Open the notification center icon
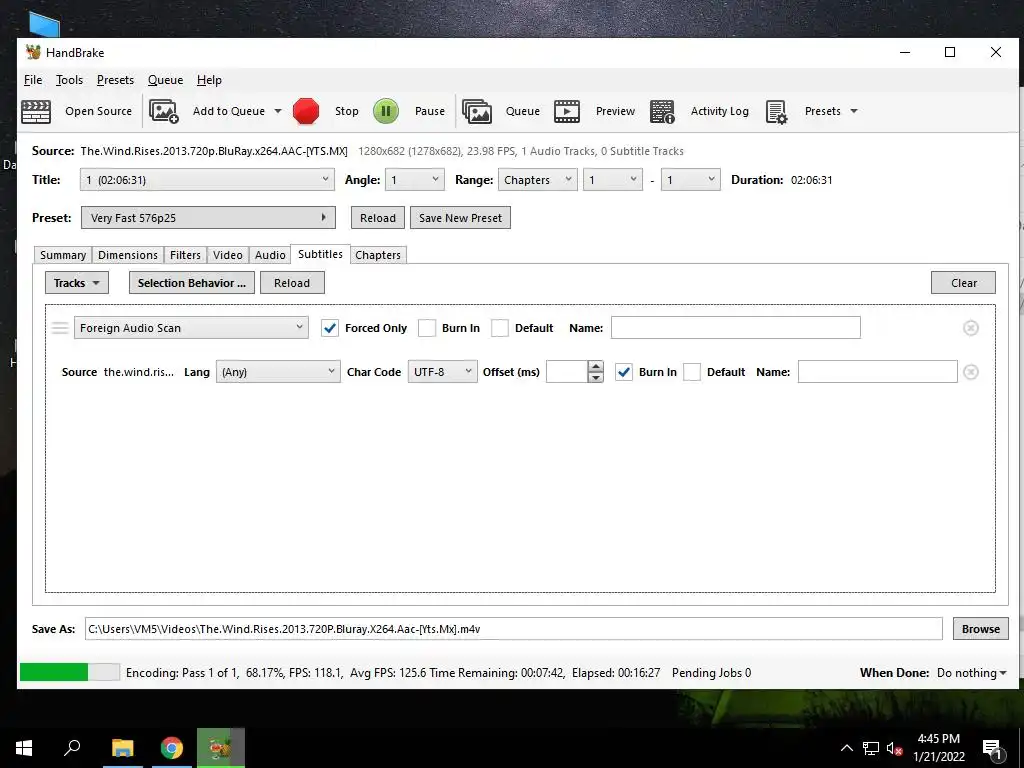Screen dimensions: 1024x768 pyautogui.click(x=992, y=749)
